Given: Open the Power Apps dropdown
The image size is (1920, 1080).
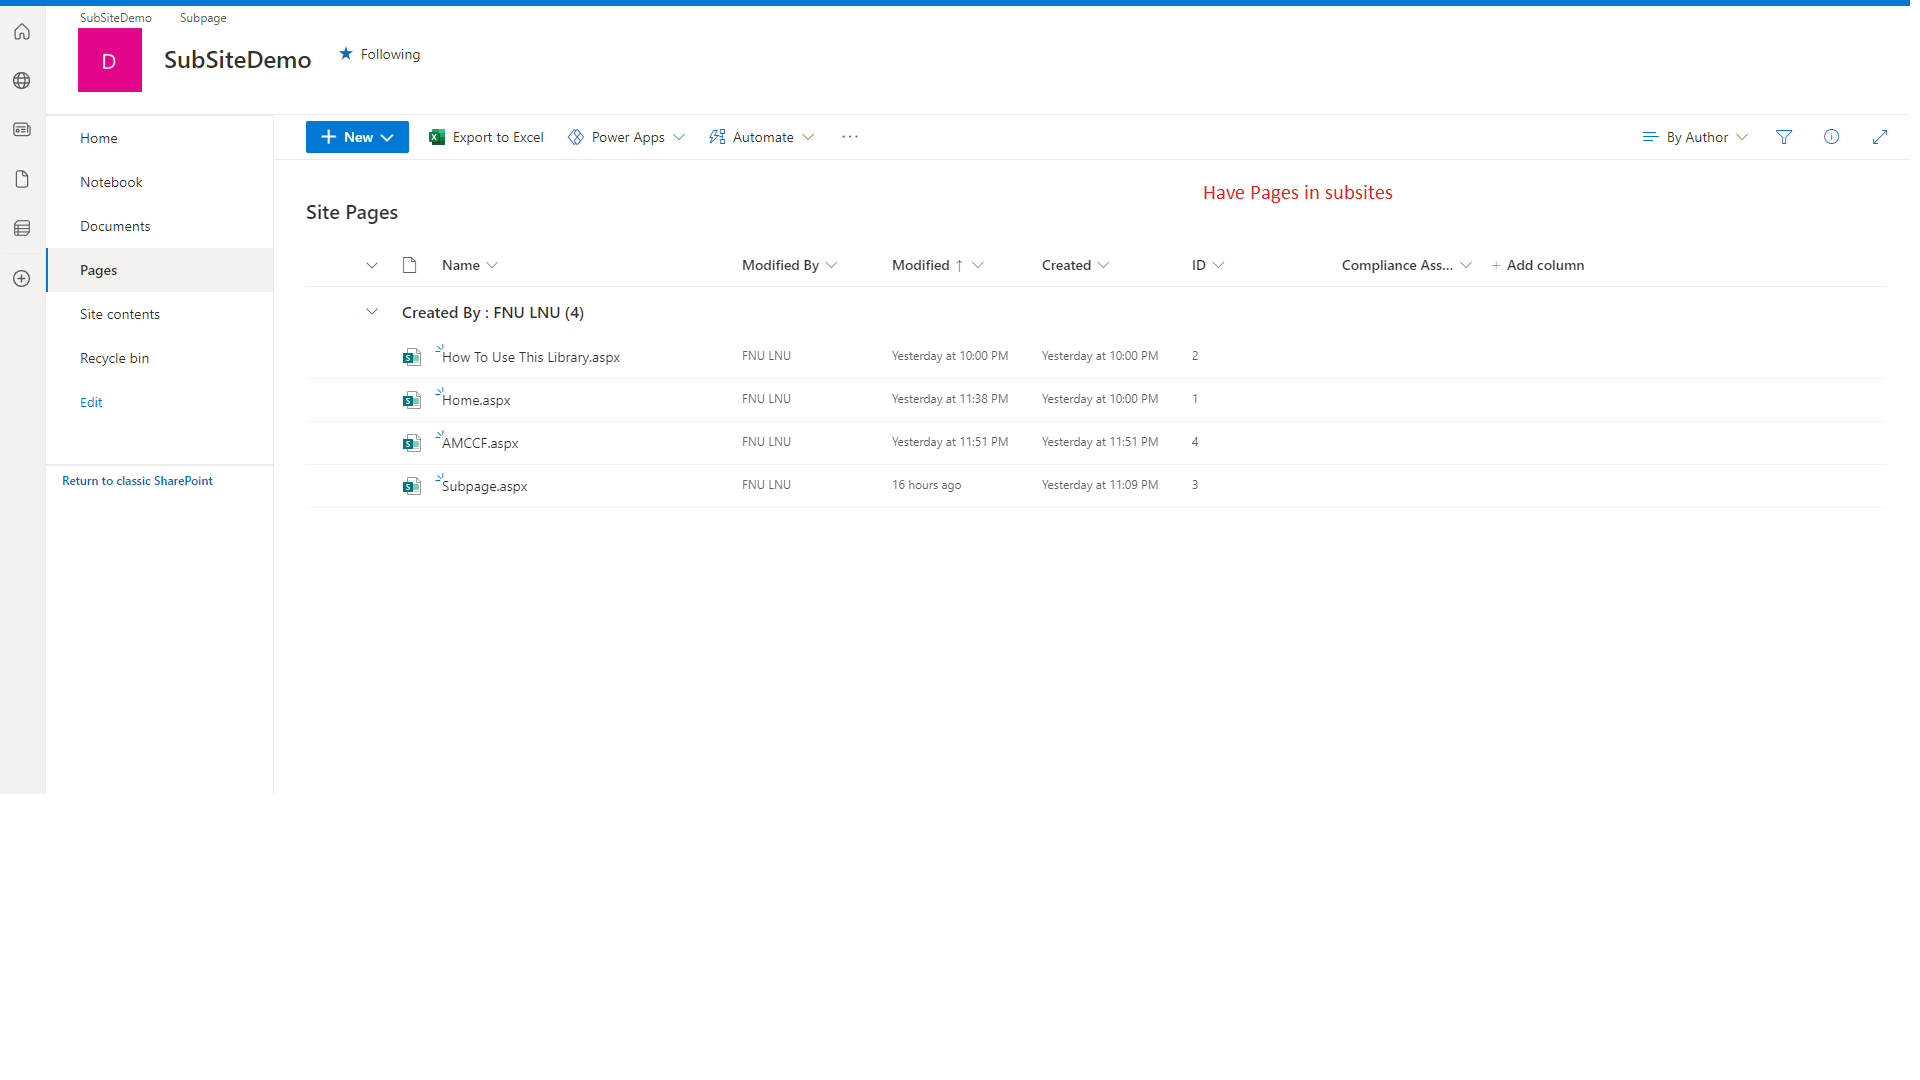Looking at the screenshot, I should pyautogui.click(x=627, y=137).
